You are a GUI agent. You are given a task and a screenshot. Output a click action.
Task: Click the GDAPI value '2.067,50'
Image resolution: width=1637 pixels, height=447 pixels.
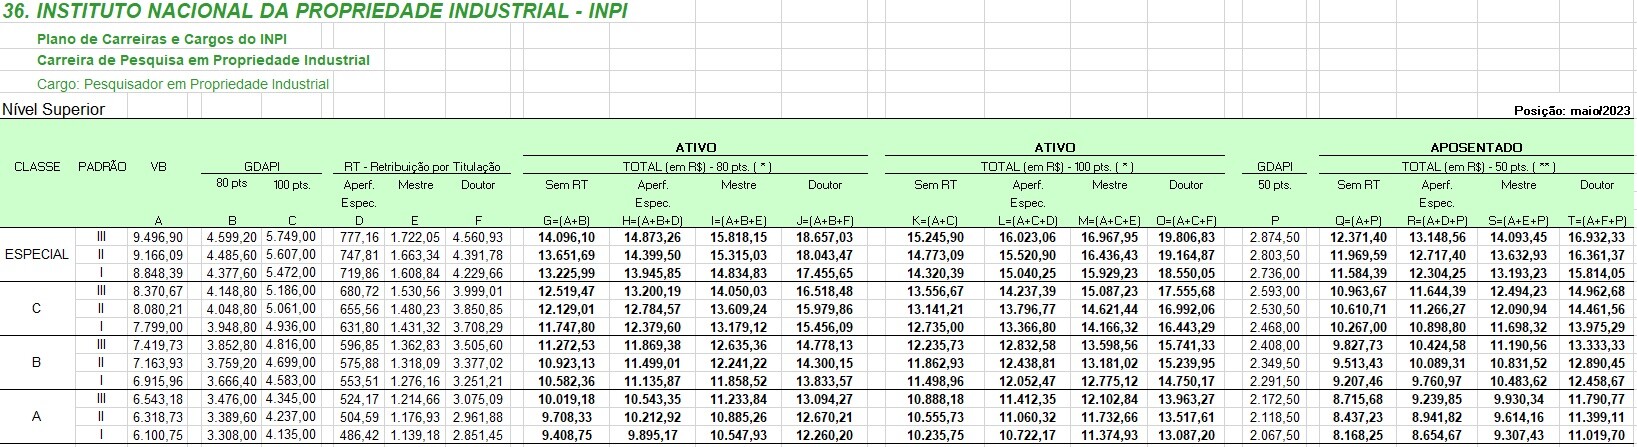click(1275, 436)
